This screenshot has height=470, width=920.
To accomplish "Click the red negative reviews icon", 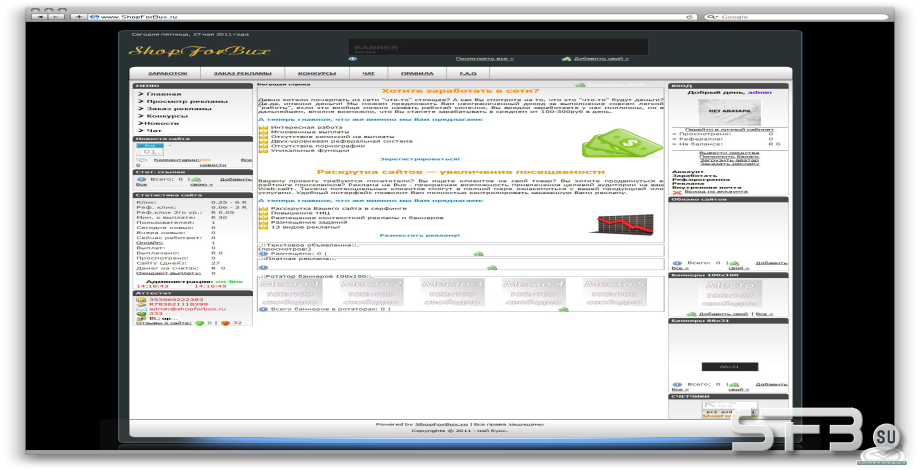I will click(225, 323).
